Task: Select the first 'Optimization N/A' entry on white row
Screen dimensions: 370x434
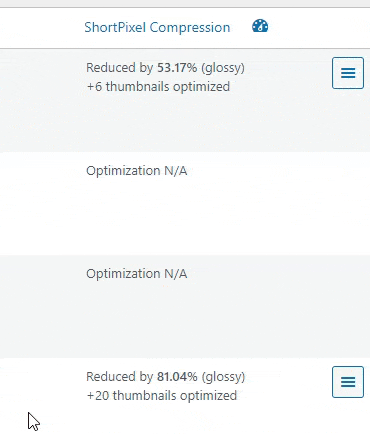Action: (x=137, y=171)
